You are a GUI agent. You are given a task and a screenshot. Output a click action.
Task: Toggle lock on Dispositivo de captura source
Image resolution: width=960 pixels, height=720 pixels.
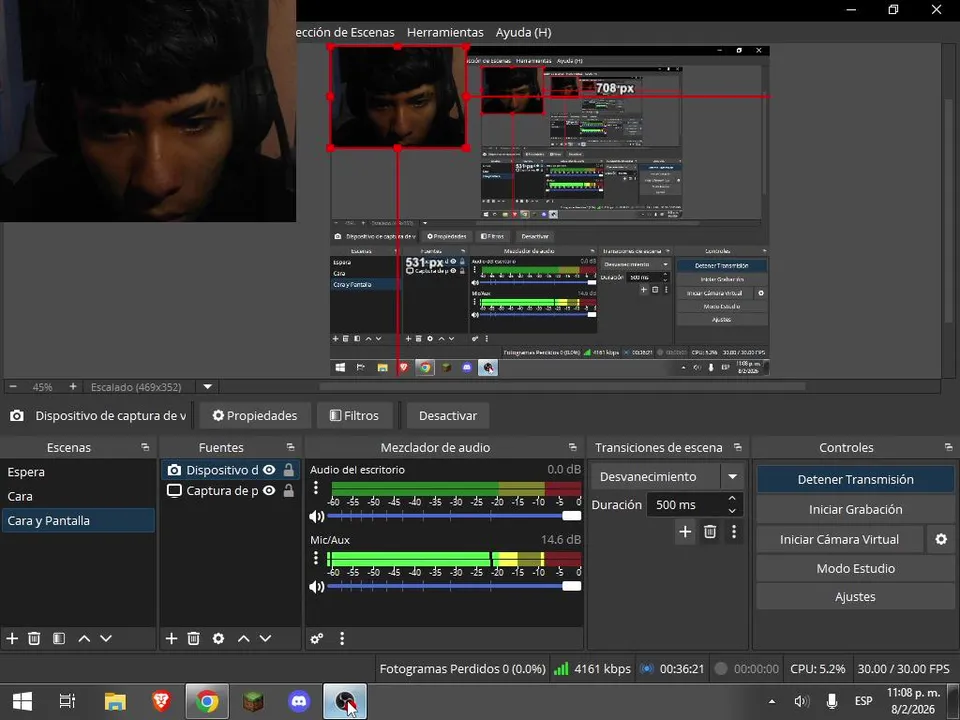coord(288,470)
